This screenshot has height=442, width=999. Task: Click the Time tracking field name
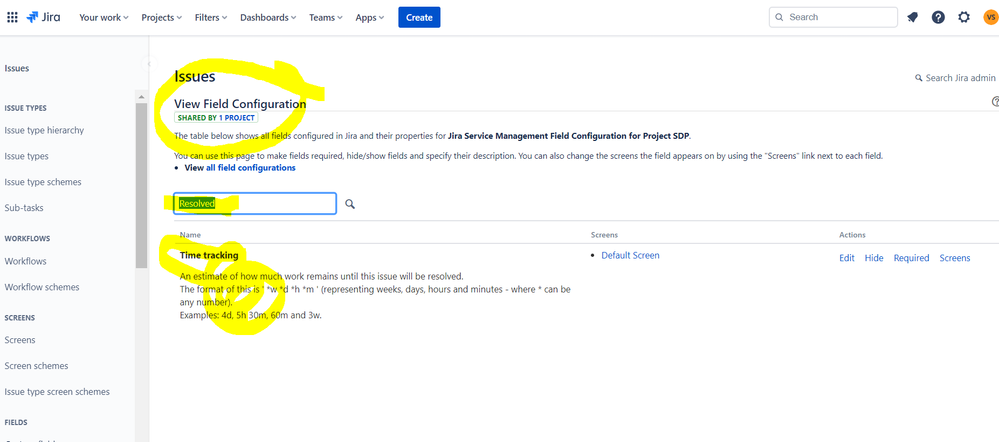(x=209, y=255)
